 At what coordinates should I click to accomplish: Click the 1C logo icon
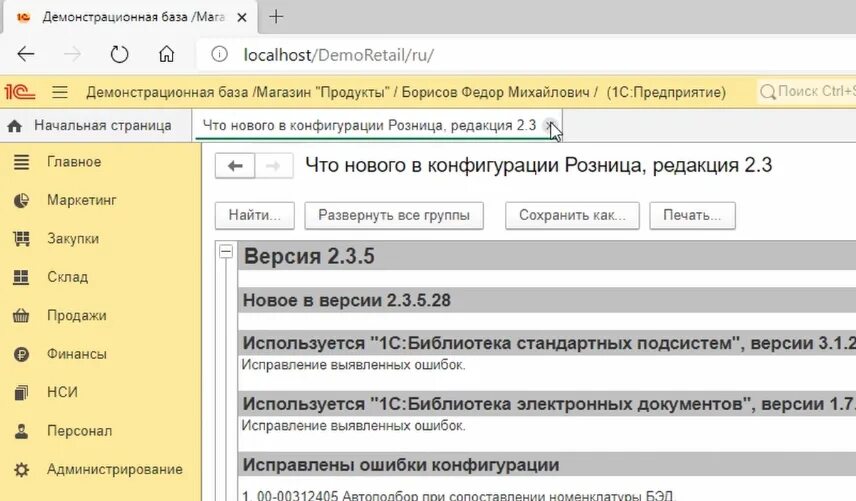[x=20, y=92]
